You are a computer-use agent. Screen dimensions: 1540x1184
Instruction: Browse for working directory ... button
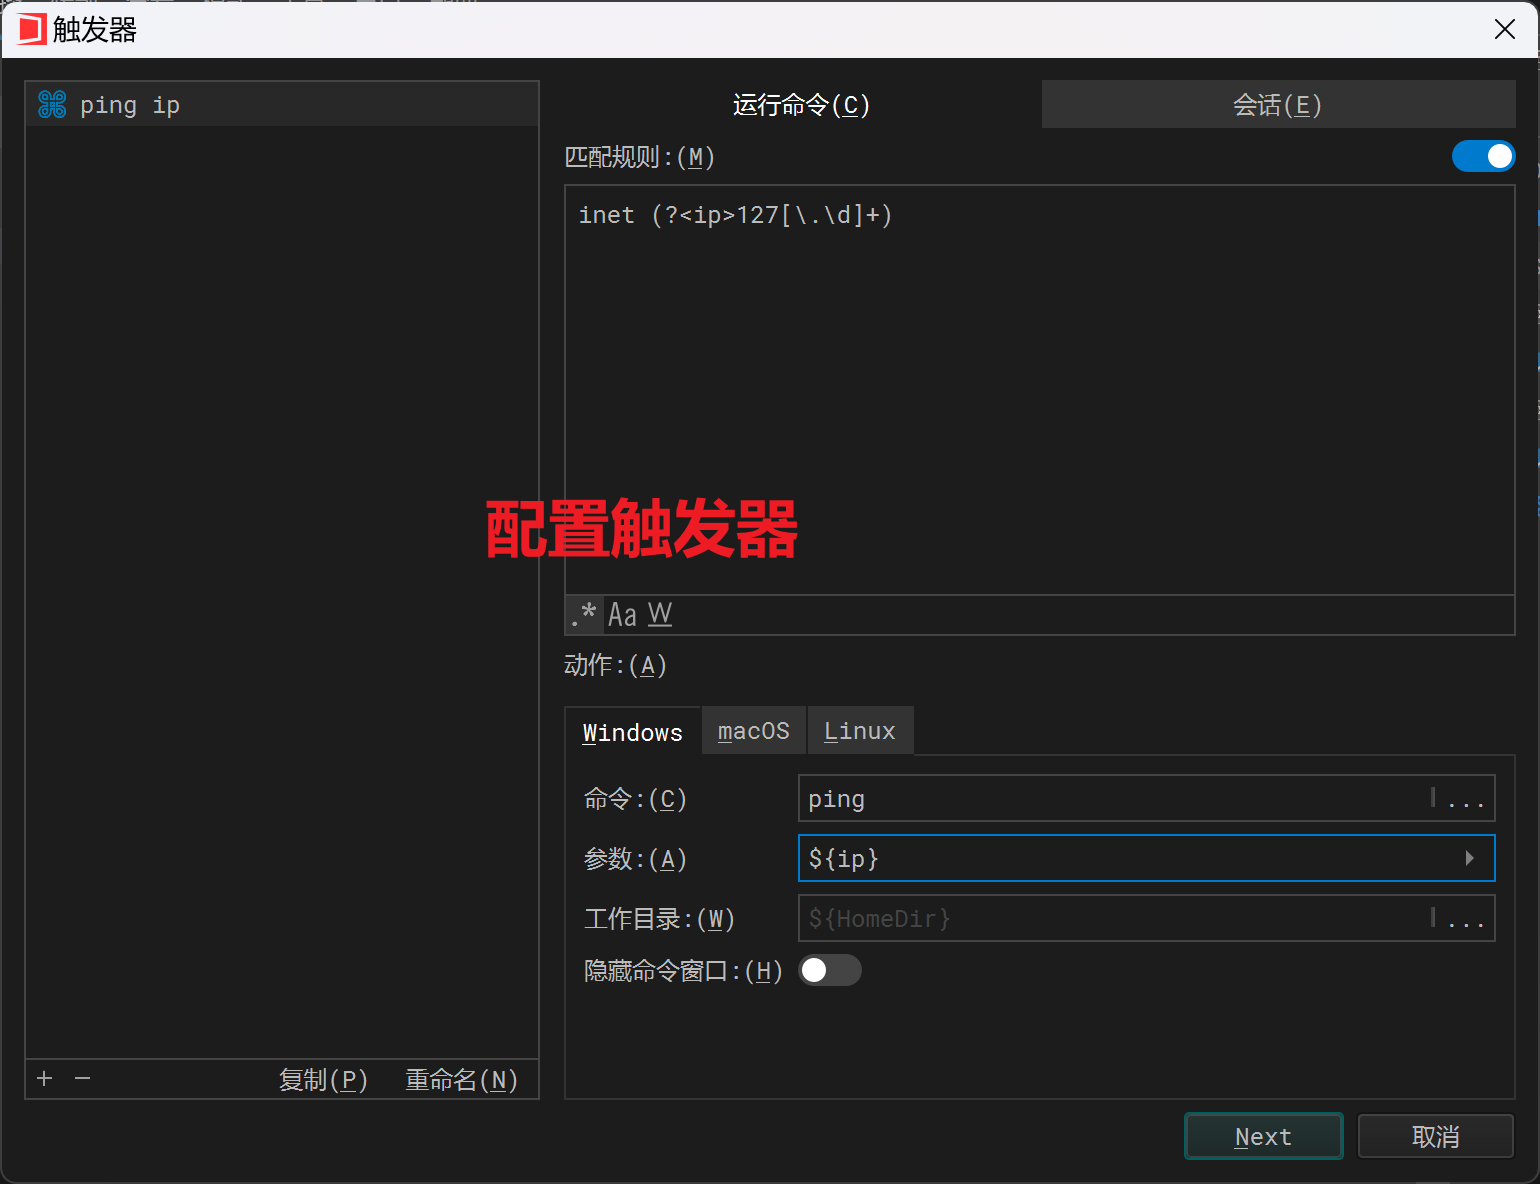click(x=1465, y=919)
